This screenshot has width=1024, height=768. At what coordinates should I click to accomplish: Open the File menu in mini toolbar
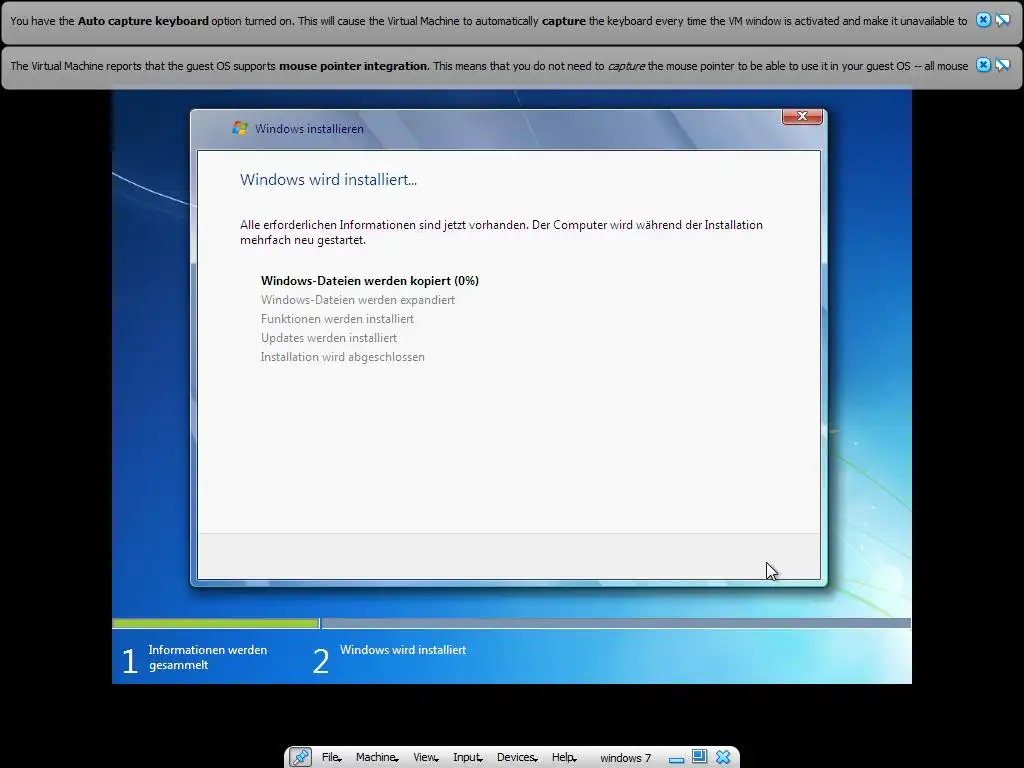pyautogui.click(x=332, y=757)
